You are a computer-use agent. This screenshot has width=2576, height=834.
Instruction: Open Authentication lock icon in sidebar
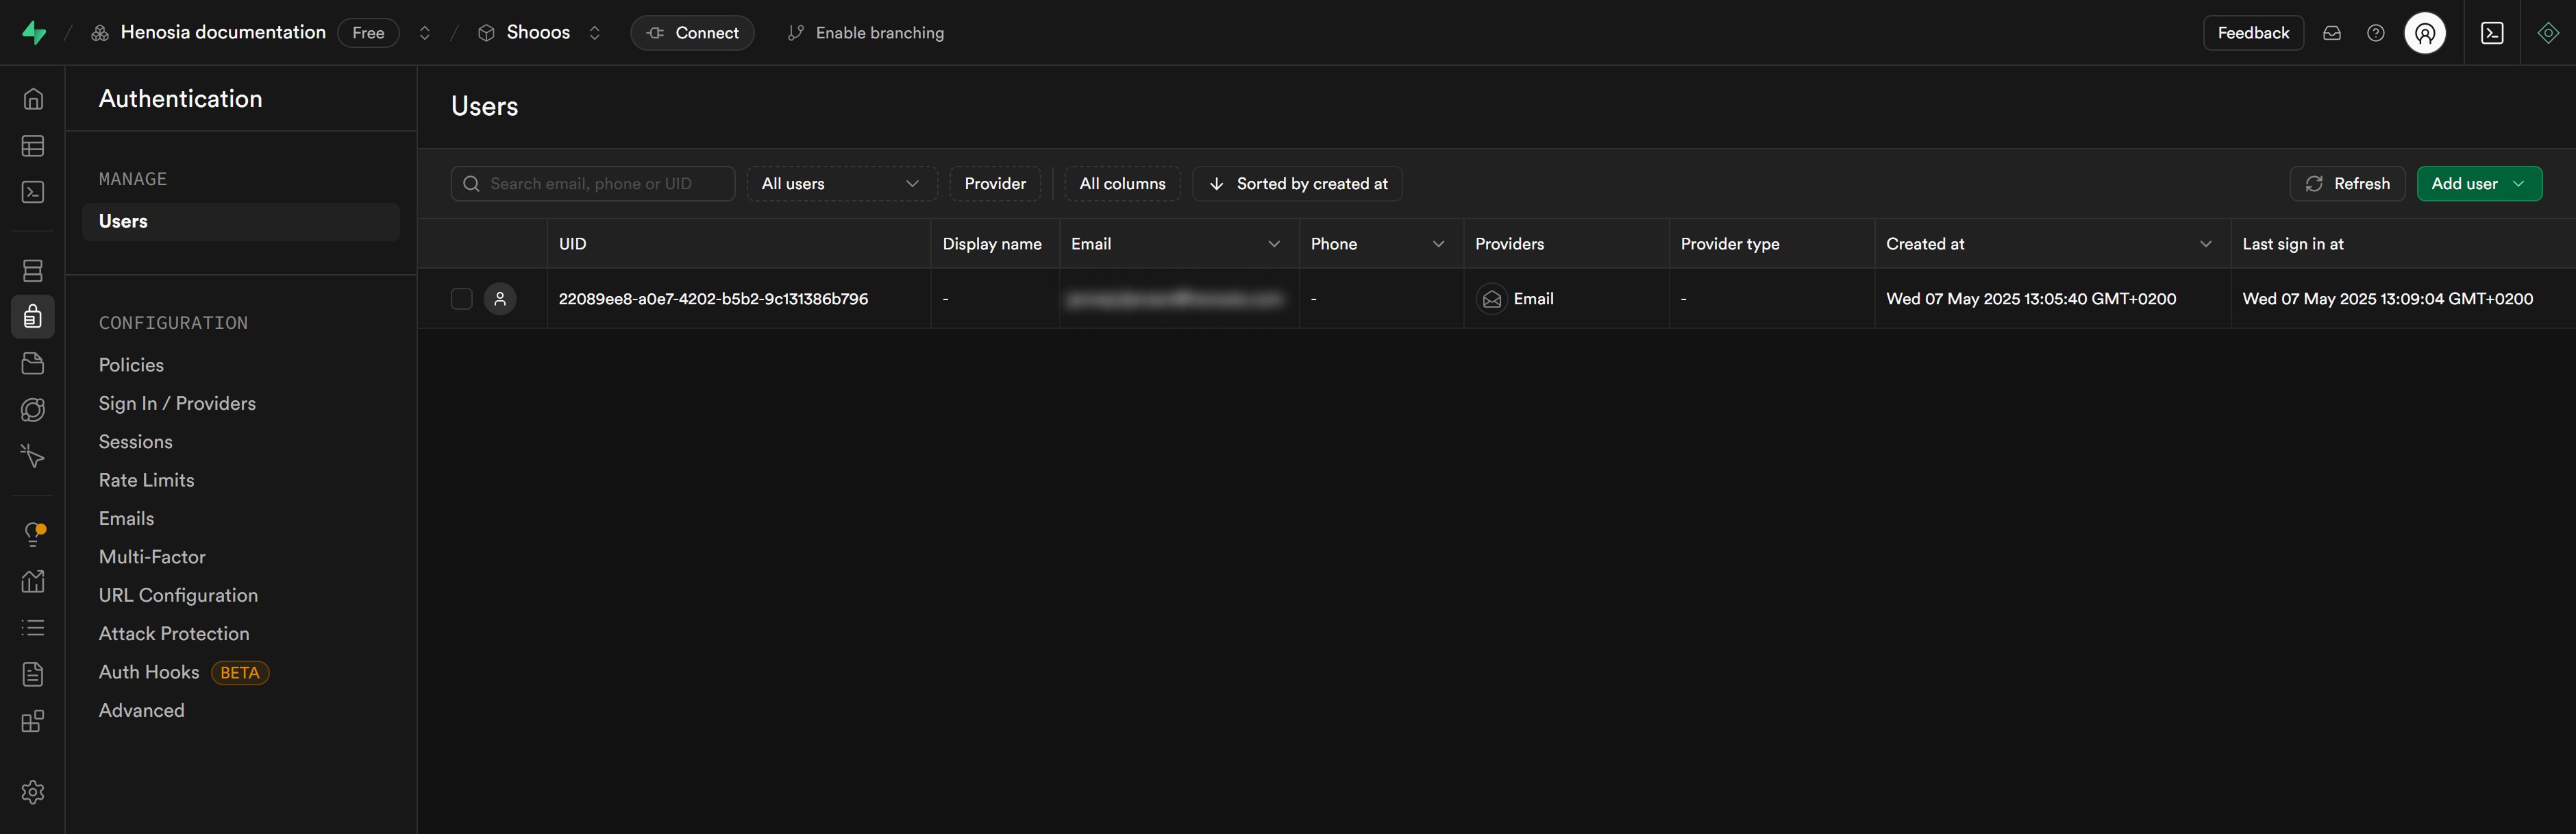33,317
